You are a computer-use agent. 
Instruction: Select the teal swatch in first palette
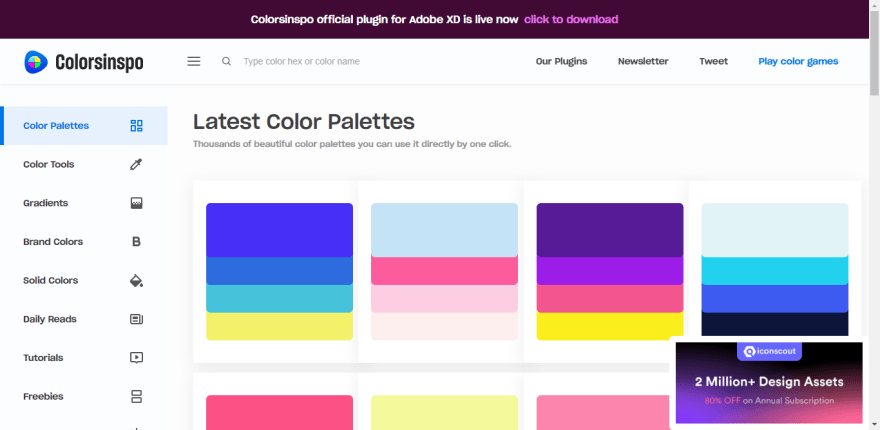tap(279, 299)
